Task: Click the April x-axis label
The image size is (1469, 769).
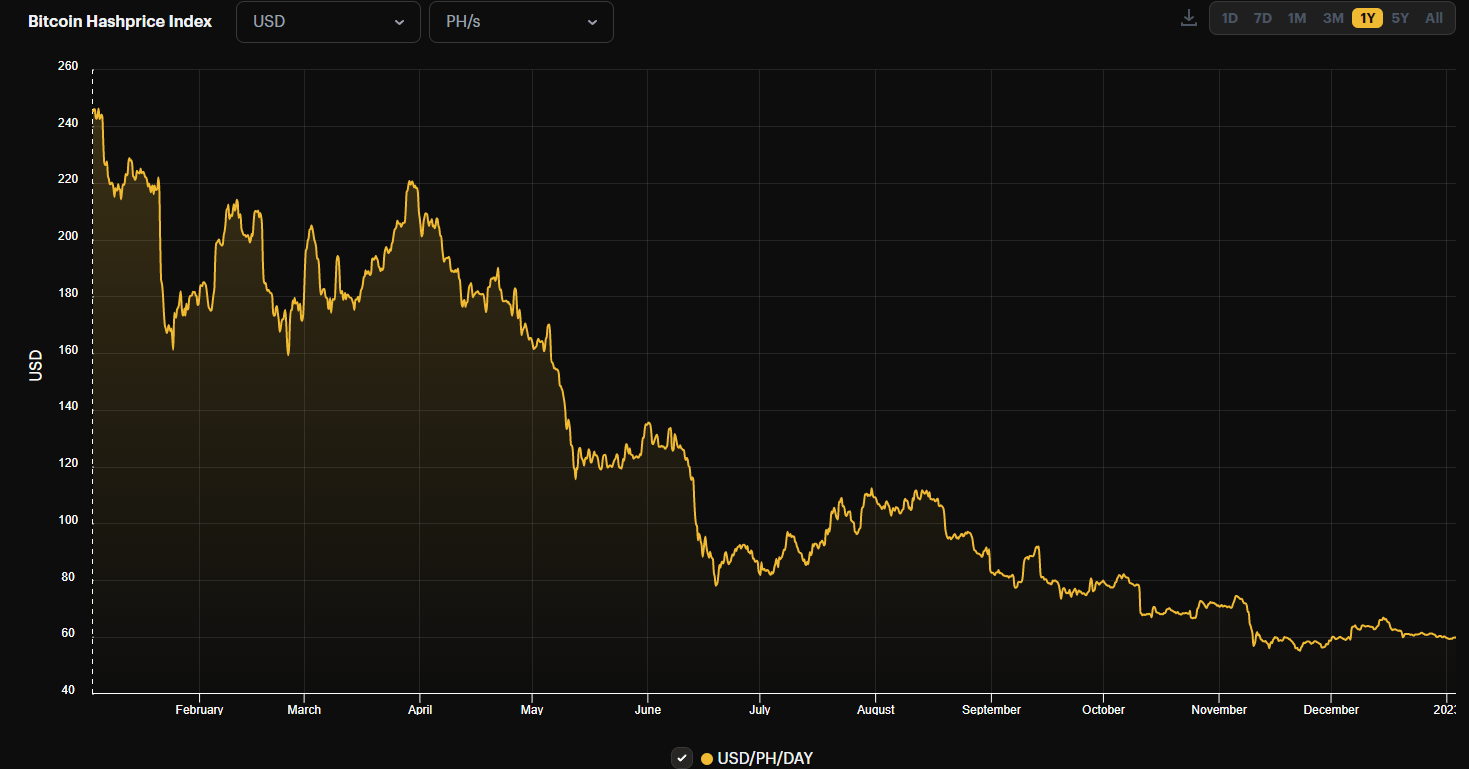Action: 420,710
